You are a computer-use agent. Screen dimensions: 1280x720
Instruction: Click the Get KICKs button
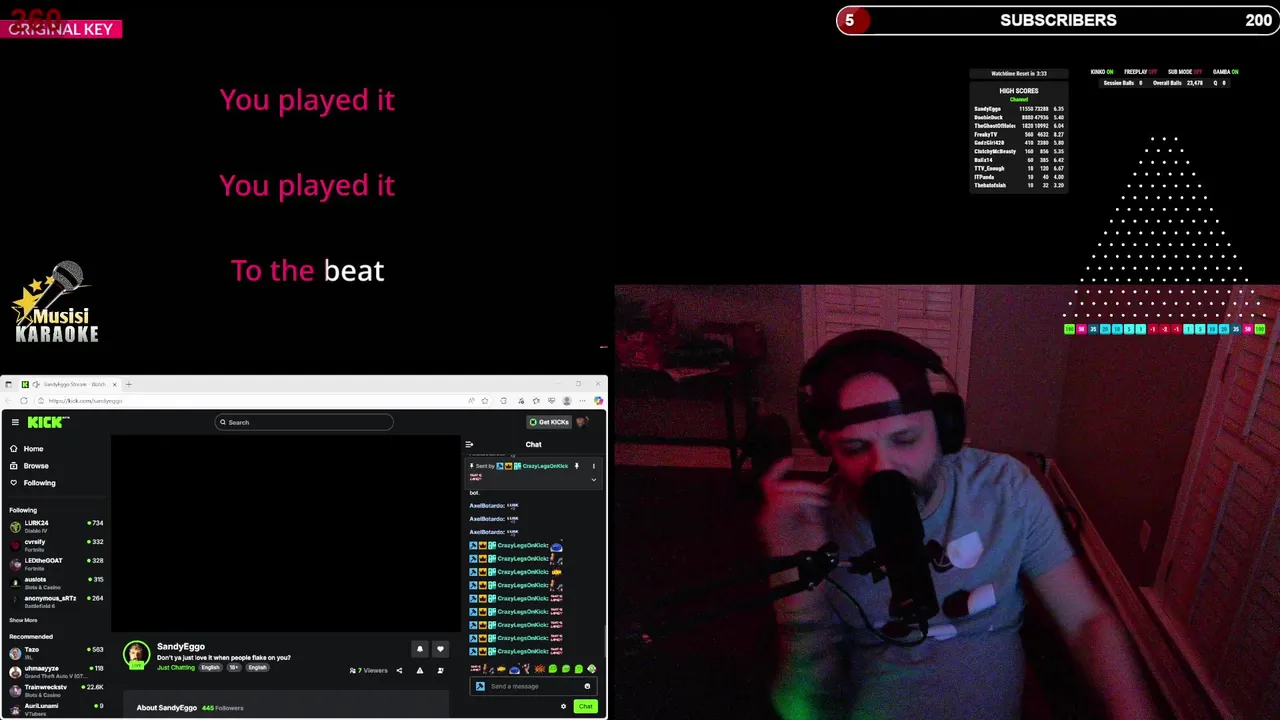point(549,422)
